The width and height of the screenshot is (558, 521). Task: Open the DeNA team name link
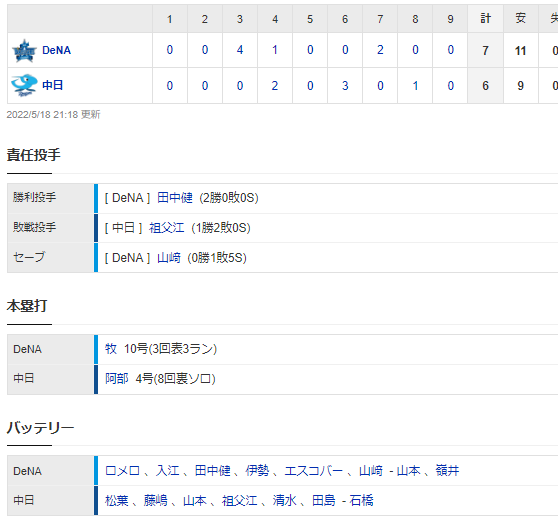[x=56, y=50]
